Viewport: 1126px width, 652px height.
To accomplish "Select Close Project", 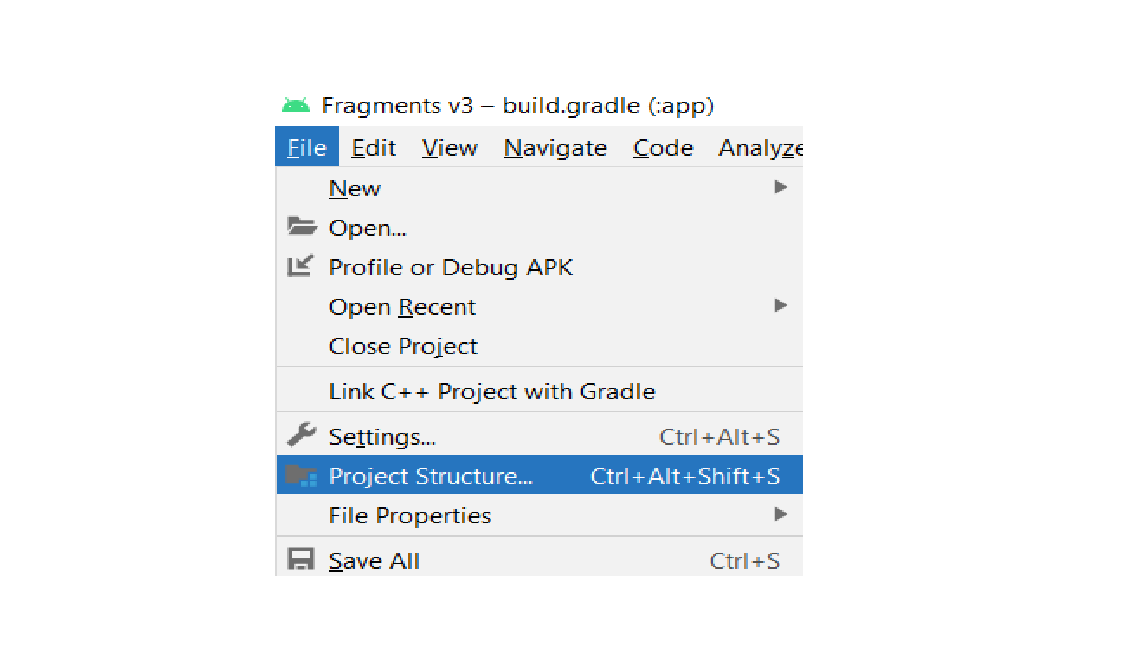I will [x=403, y=346].
